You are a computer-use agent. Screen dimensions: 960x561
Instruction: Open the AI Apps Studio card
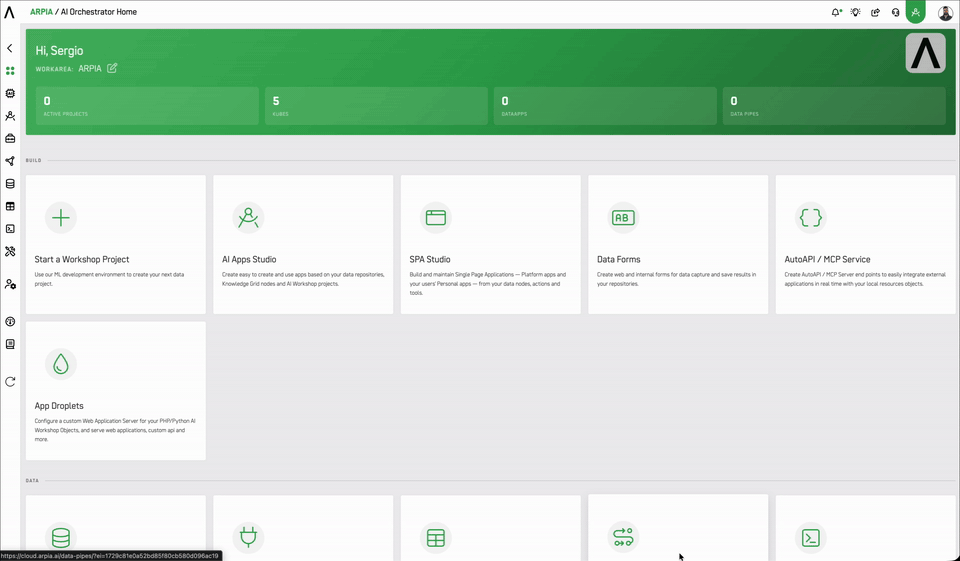point(303,245)
